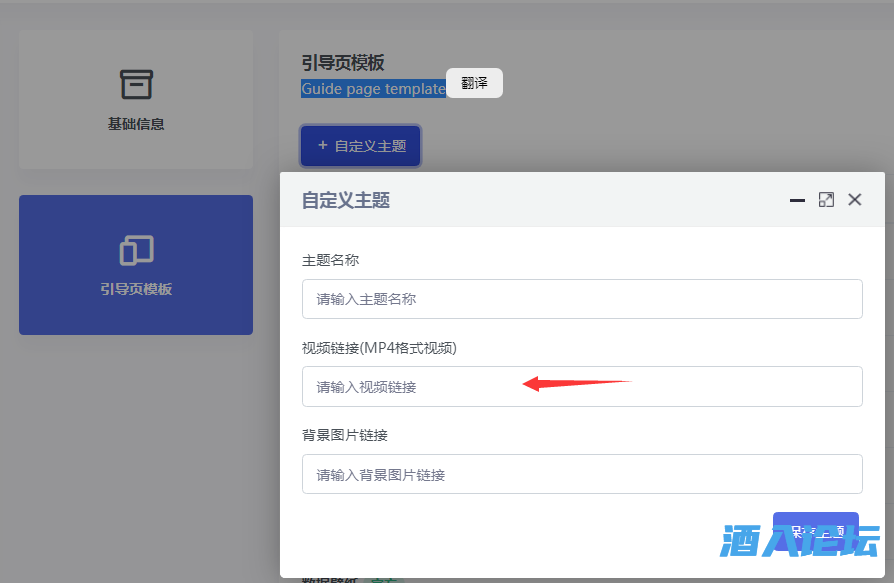This screenshot has height=583, width=894.
Task: Switch to the 引导页模板 sidebar section
Action: [x=135, y=265]
